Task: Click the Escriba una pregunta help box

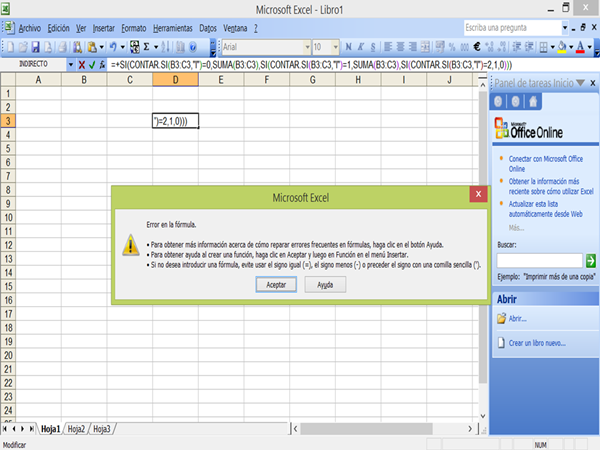Action: click(x=513, y=28)
